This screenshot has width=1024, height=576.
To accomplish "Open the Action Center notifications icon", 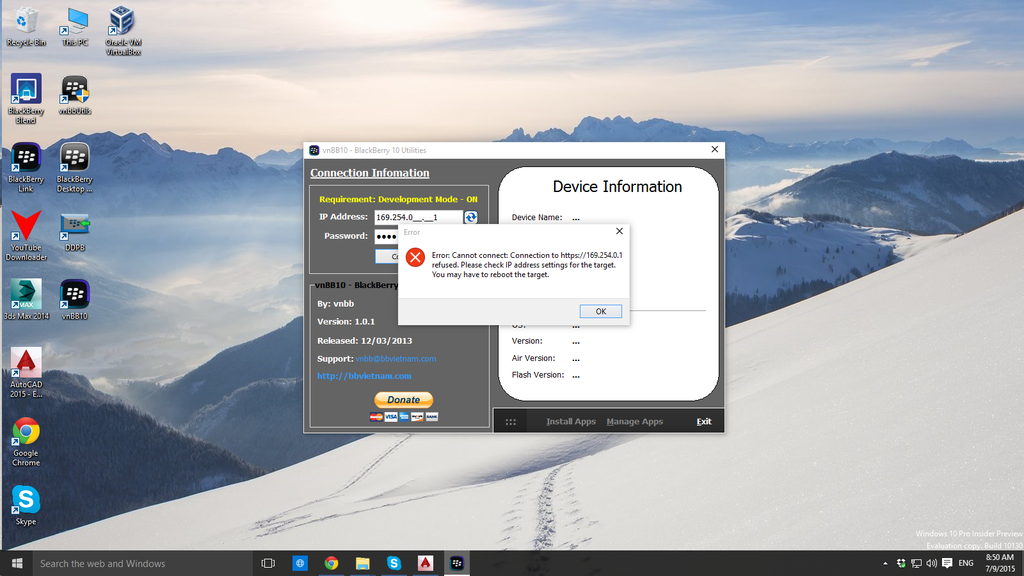I will pos(947,563).
